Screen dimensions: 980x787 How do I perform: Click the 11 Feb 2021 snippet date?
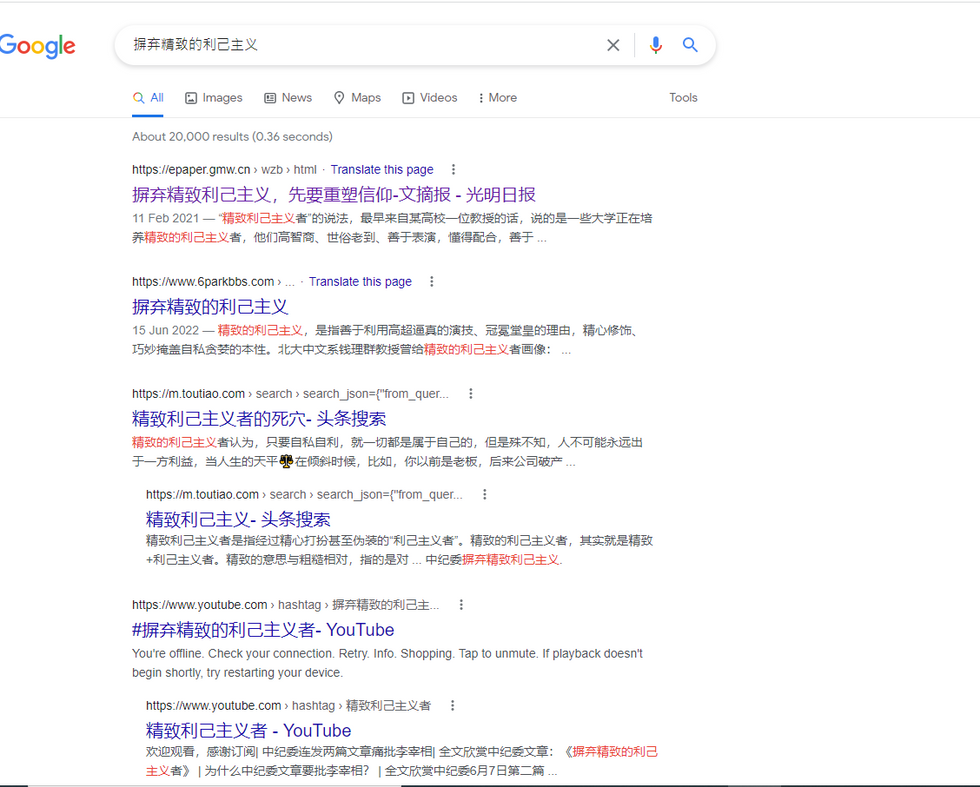(165, 218)
